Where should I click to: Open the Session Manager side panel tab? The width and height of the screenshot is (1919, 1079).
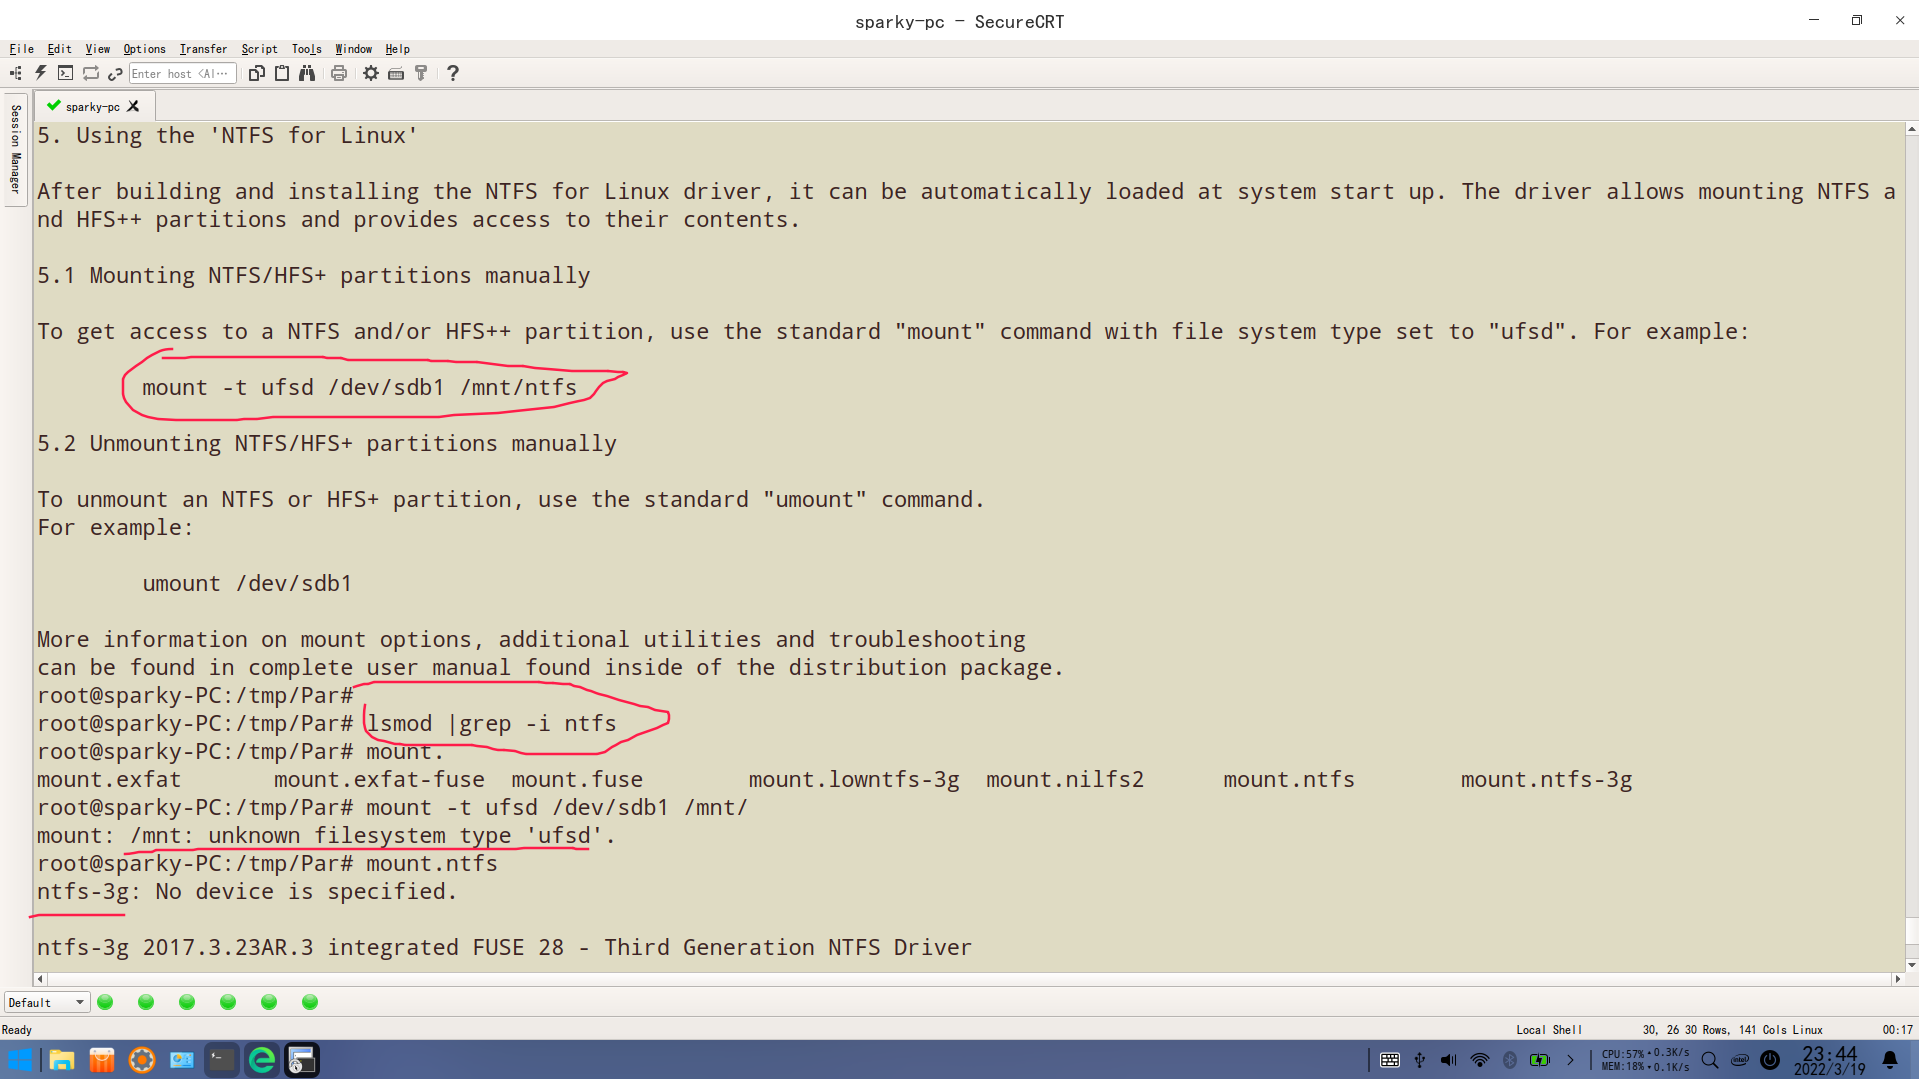15,149
